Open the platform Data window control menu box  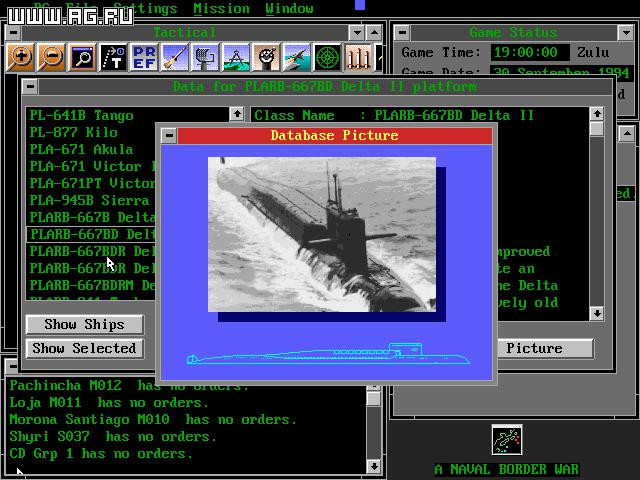pos(30,87)
